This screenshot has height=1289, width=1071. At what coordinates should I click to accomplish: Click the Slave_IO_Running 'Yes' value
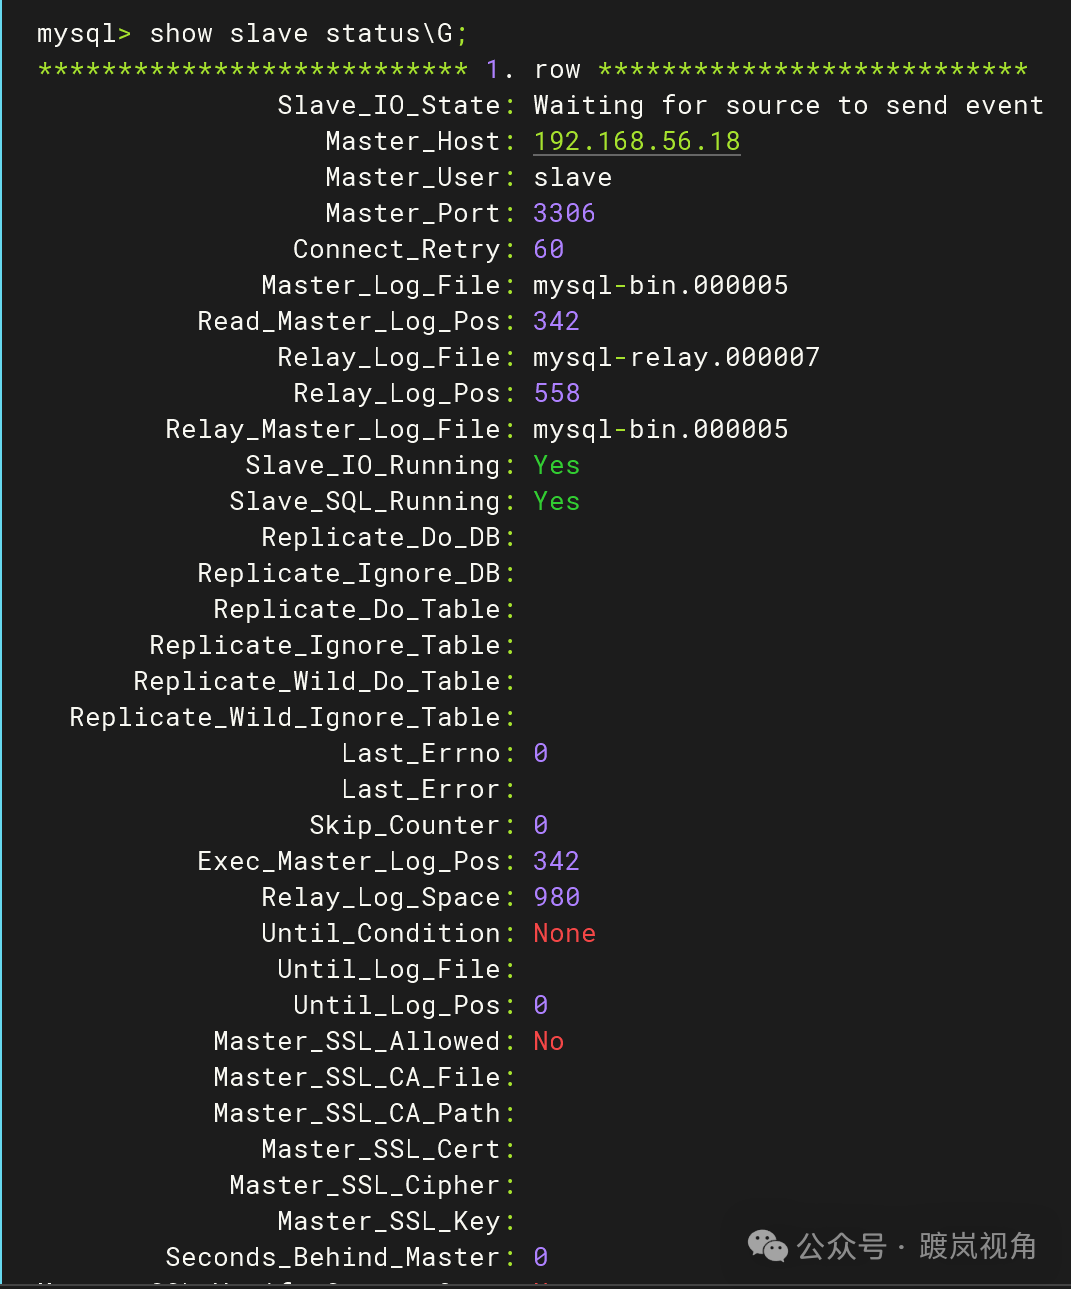click(x=556, y=465)
